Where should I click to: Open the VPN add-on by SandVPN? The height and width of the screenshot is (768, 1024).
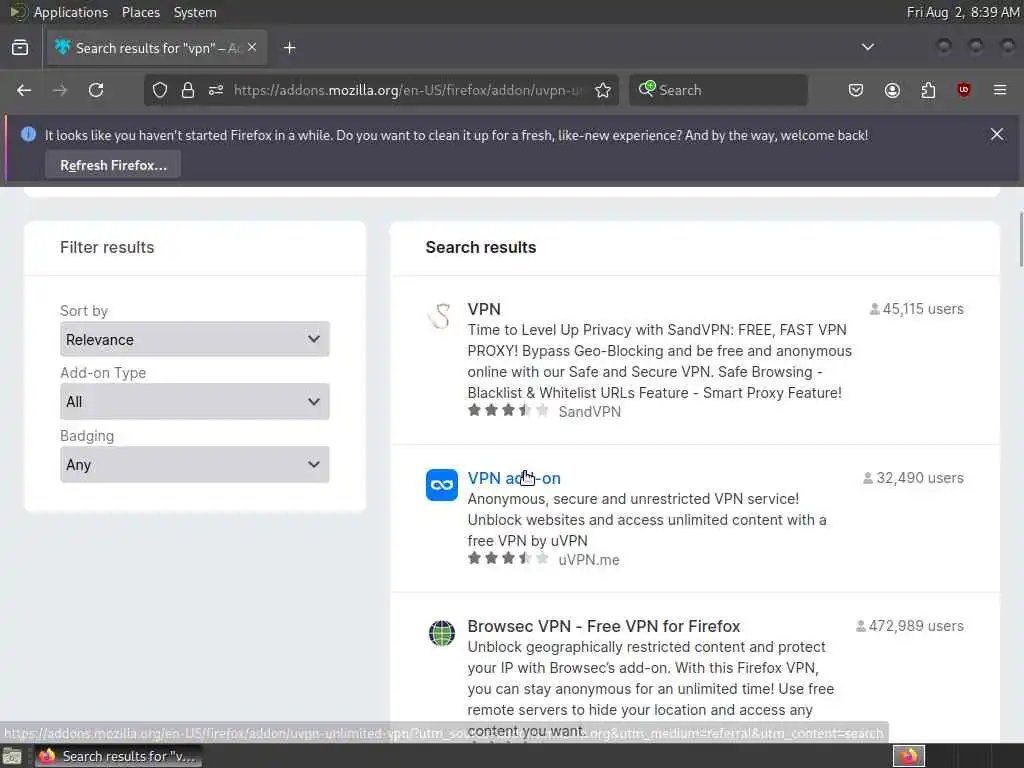pyautogui.click(x=484, y=309)
